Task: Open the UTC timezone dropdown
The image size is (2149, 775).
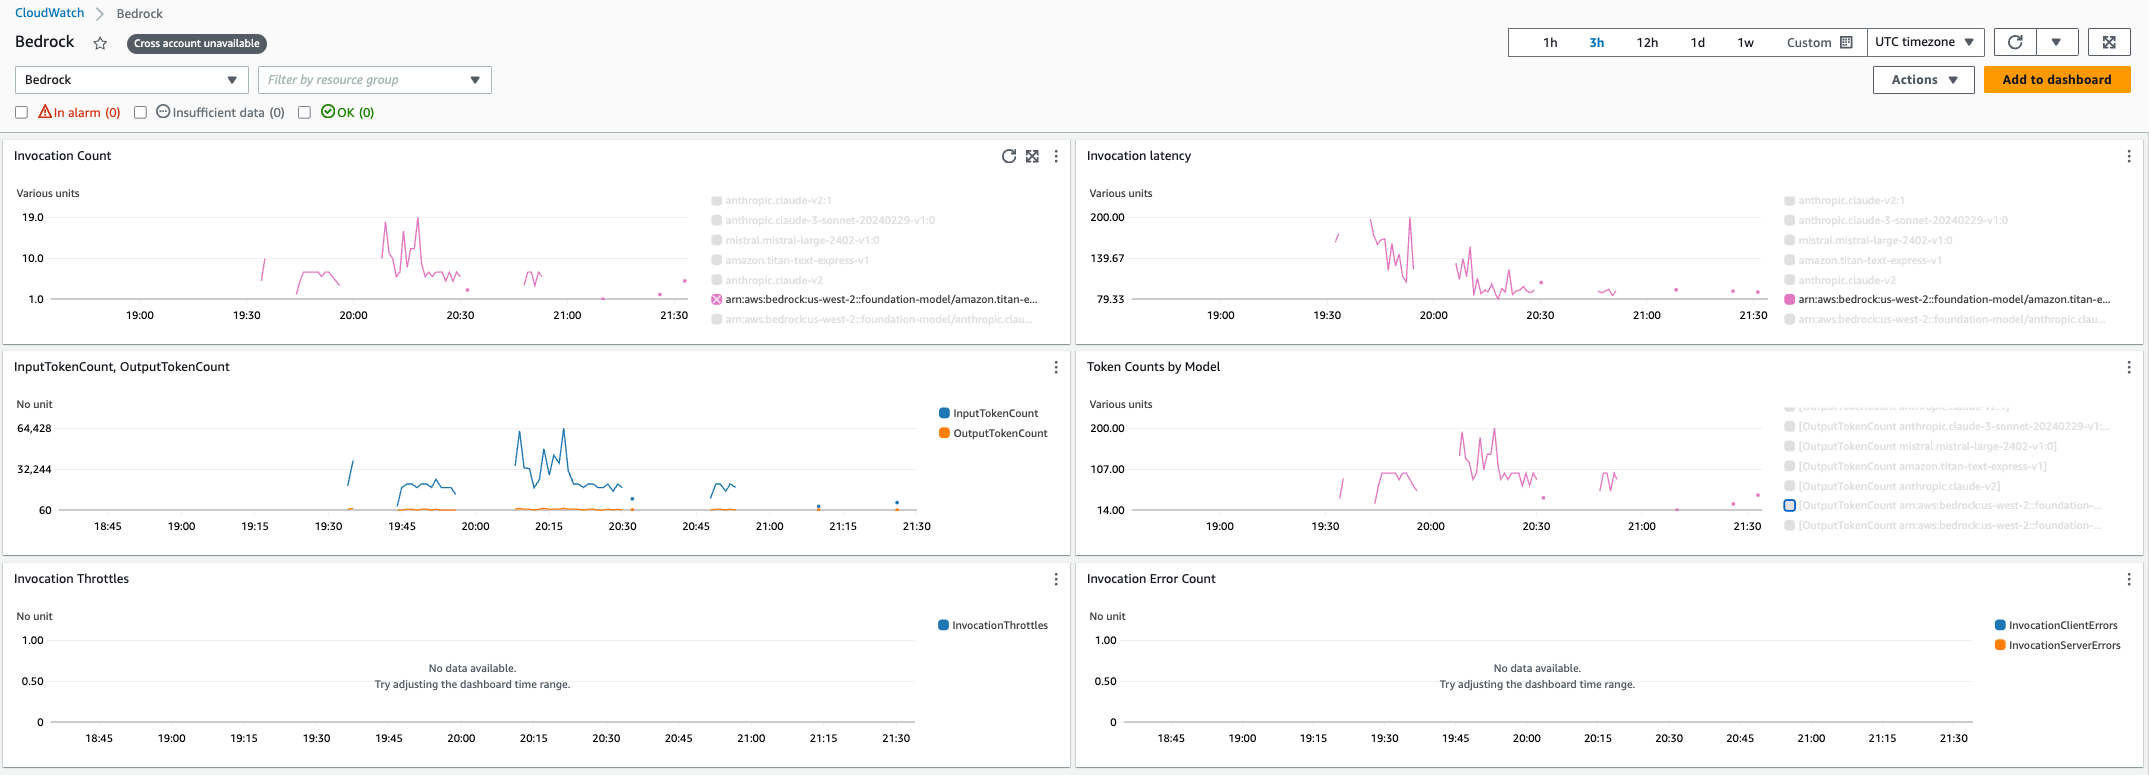Action: tap(1924, 42)
